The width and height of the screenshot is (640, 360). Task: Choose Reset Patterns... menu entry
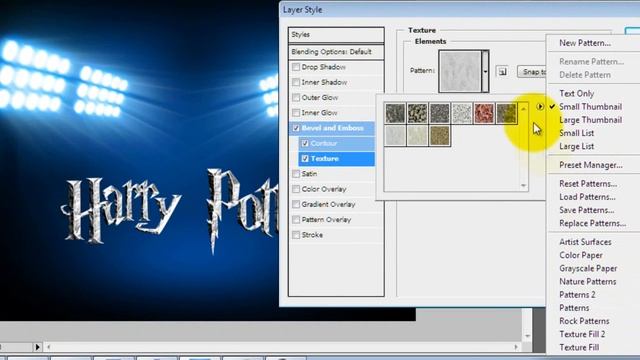588,184
